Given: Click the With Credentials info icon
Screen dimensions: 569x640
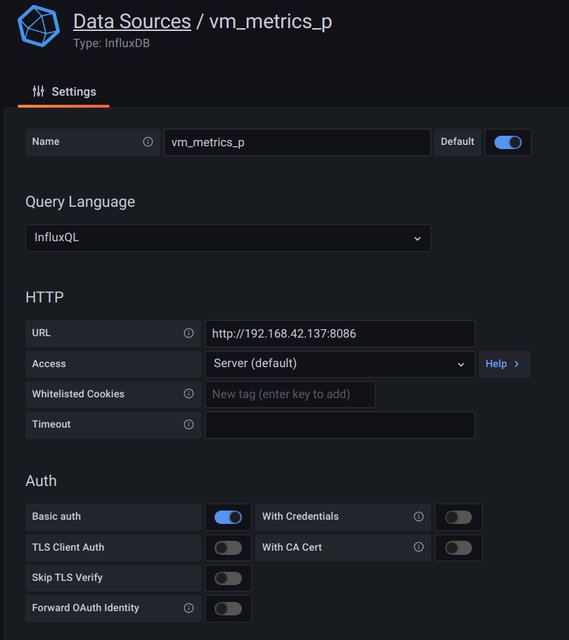Looking at the screenshot, I should click(419, 516).
